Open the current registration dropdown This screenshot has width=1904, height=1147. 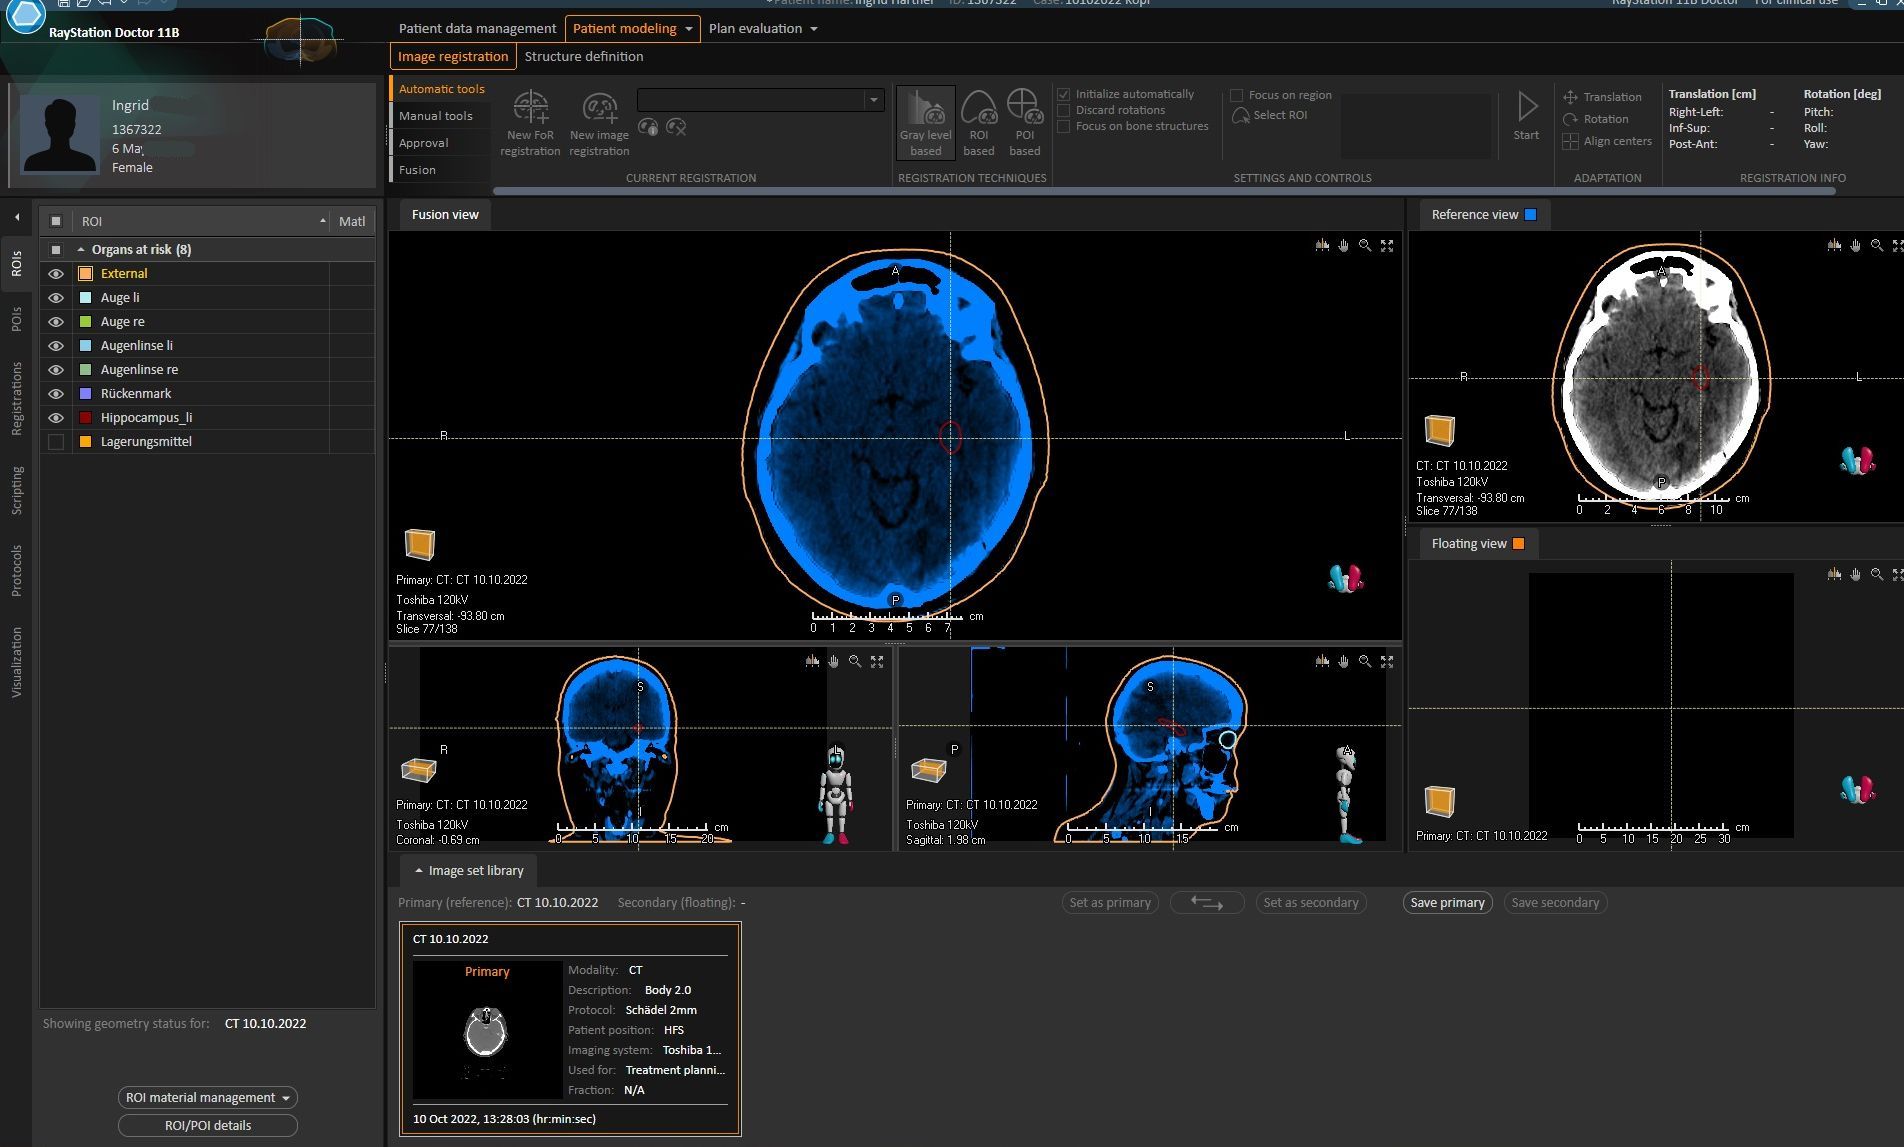[x=873, y=100]
